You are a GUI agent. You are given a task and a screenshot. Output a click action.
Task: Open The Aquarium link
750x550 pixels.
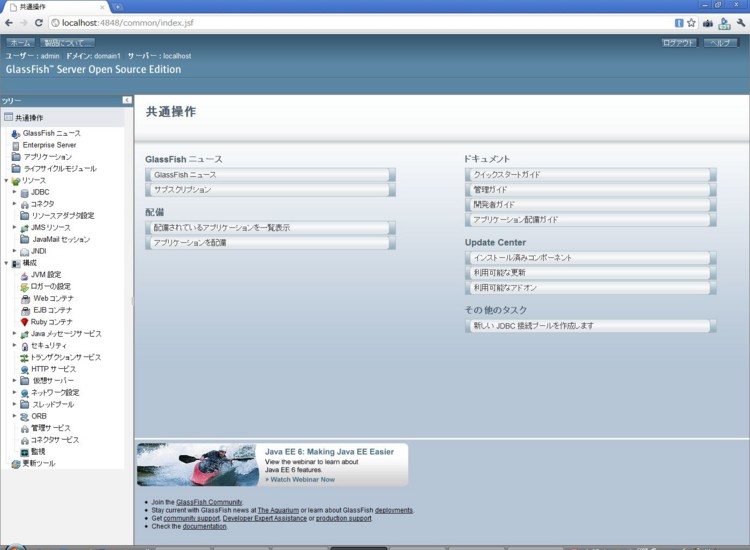coord(278,510)
